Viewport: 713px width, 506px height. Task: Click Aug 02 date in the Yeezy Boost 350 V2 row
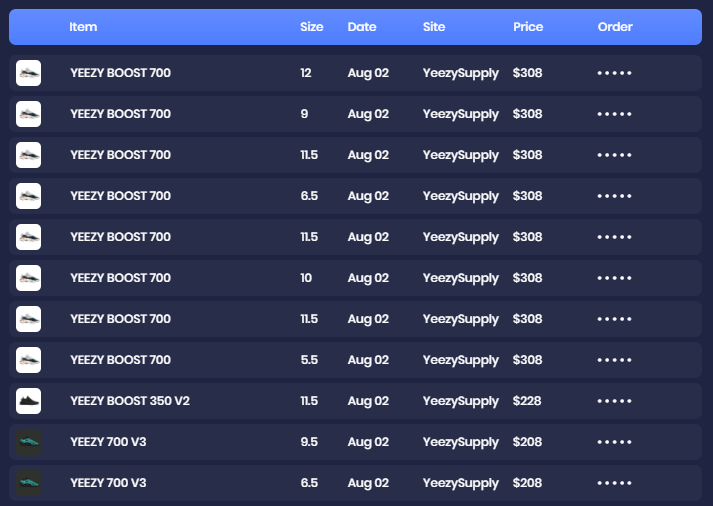(368, 401)
